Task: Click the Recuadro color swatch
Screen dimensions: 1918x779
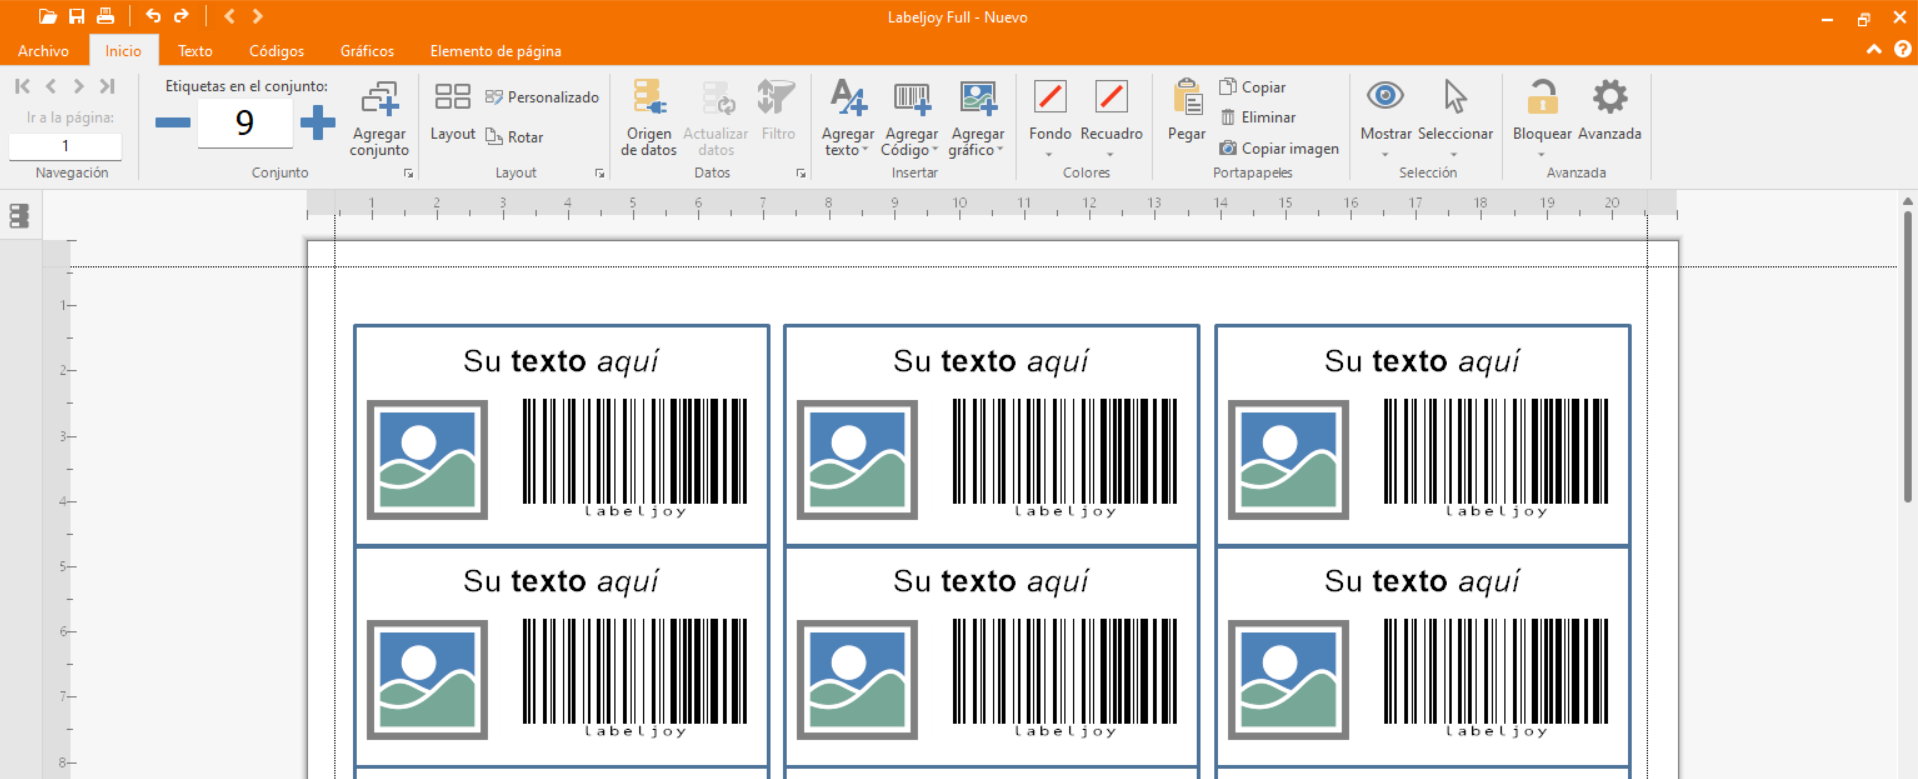Action: tap(1111, 97)
